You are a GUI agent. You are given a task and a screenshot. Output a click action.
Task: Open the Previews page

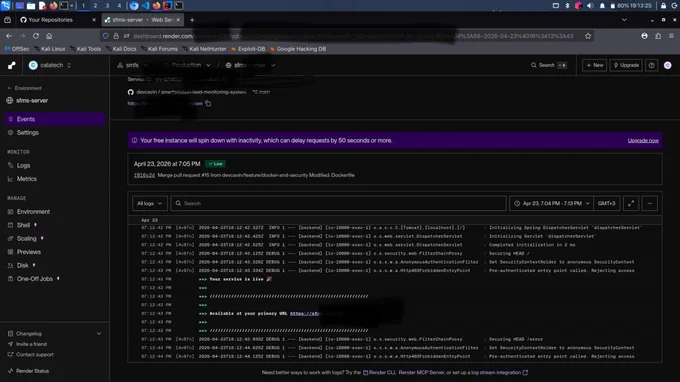[29, 252]
